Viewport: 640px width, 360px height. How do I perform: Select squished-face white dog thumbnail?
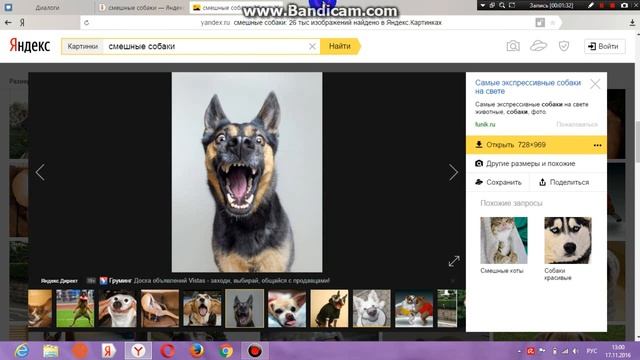pos(117,309)
